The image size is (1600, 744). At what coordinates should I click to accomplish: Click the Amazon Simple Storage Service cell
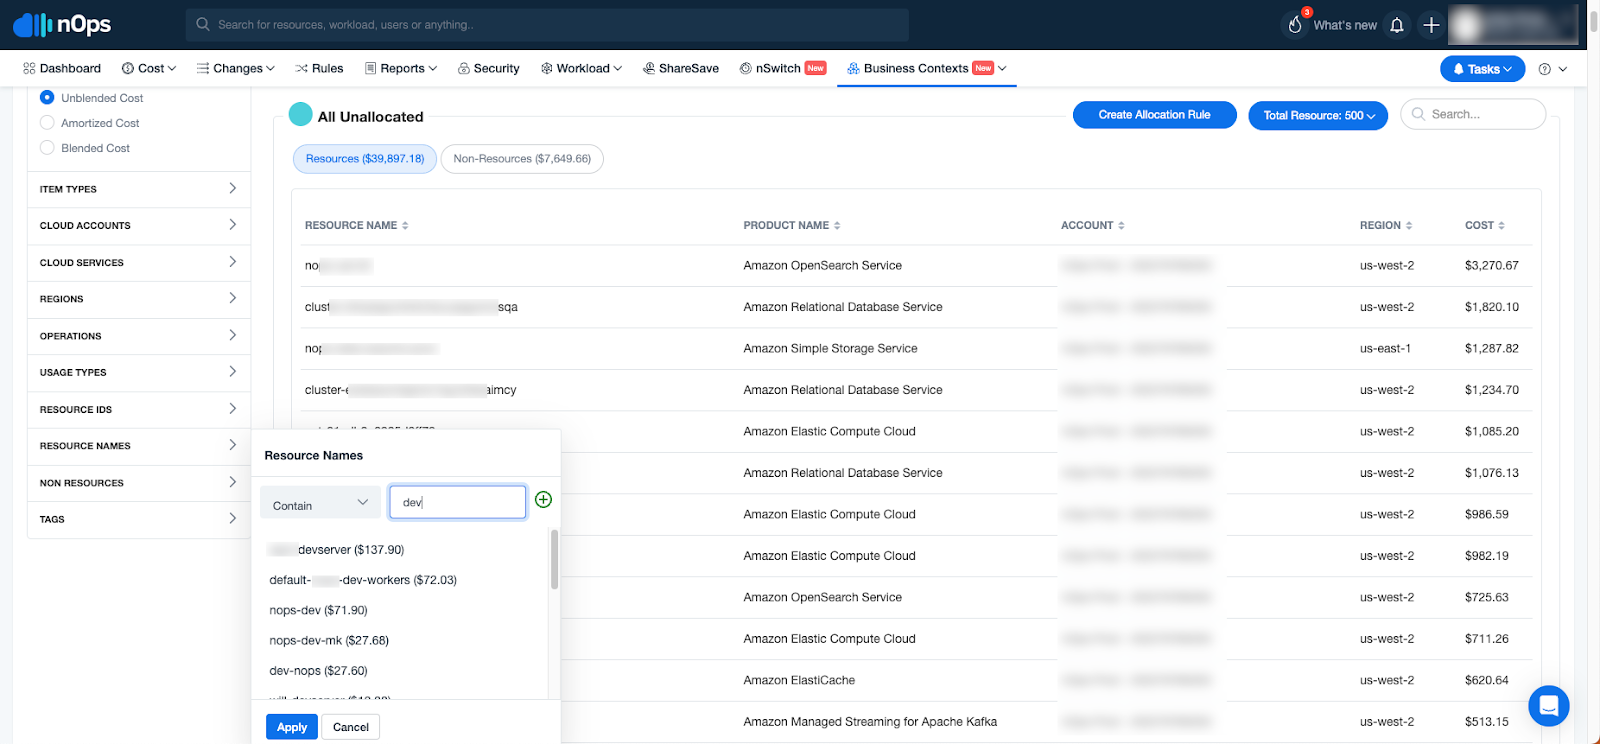[830, 349]
